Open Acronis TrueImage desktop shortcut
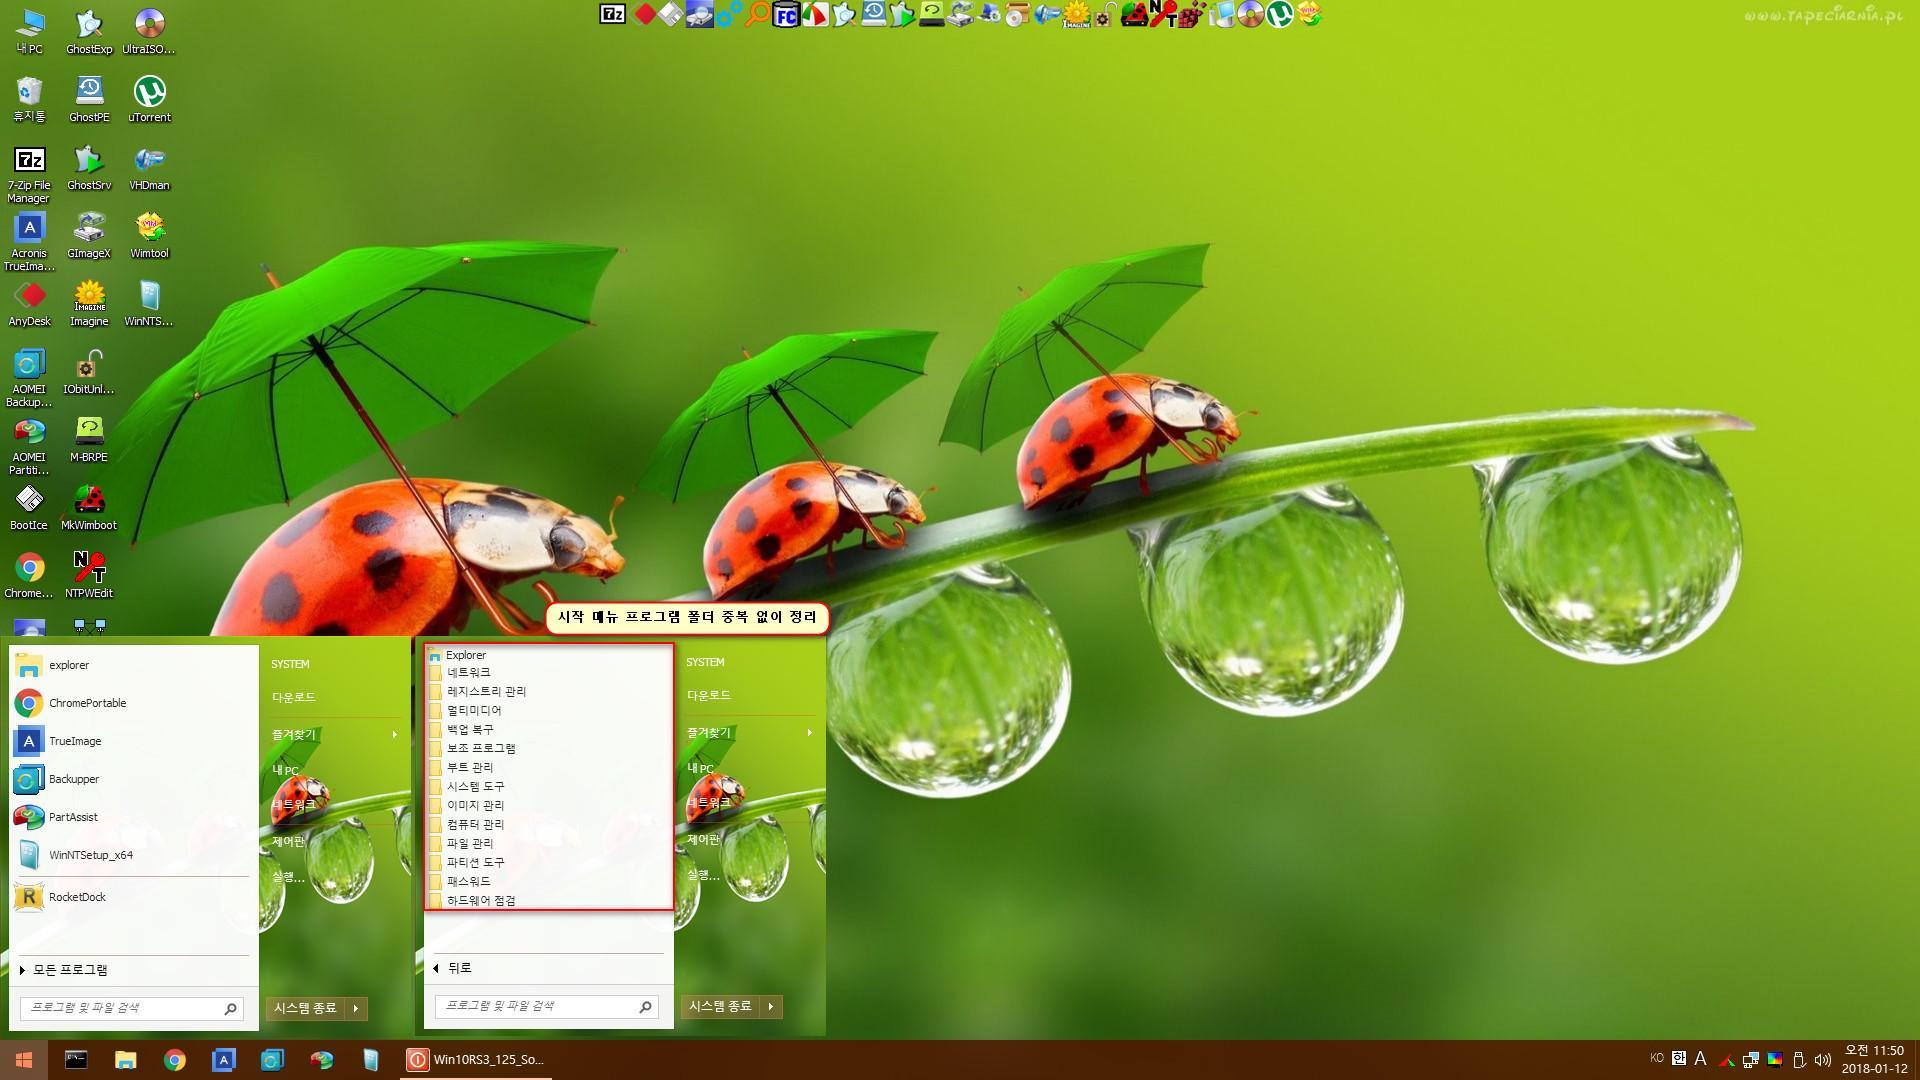Image resolution: width=1920 pixels, height=1080 pixels. [29, 243]
